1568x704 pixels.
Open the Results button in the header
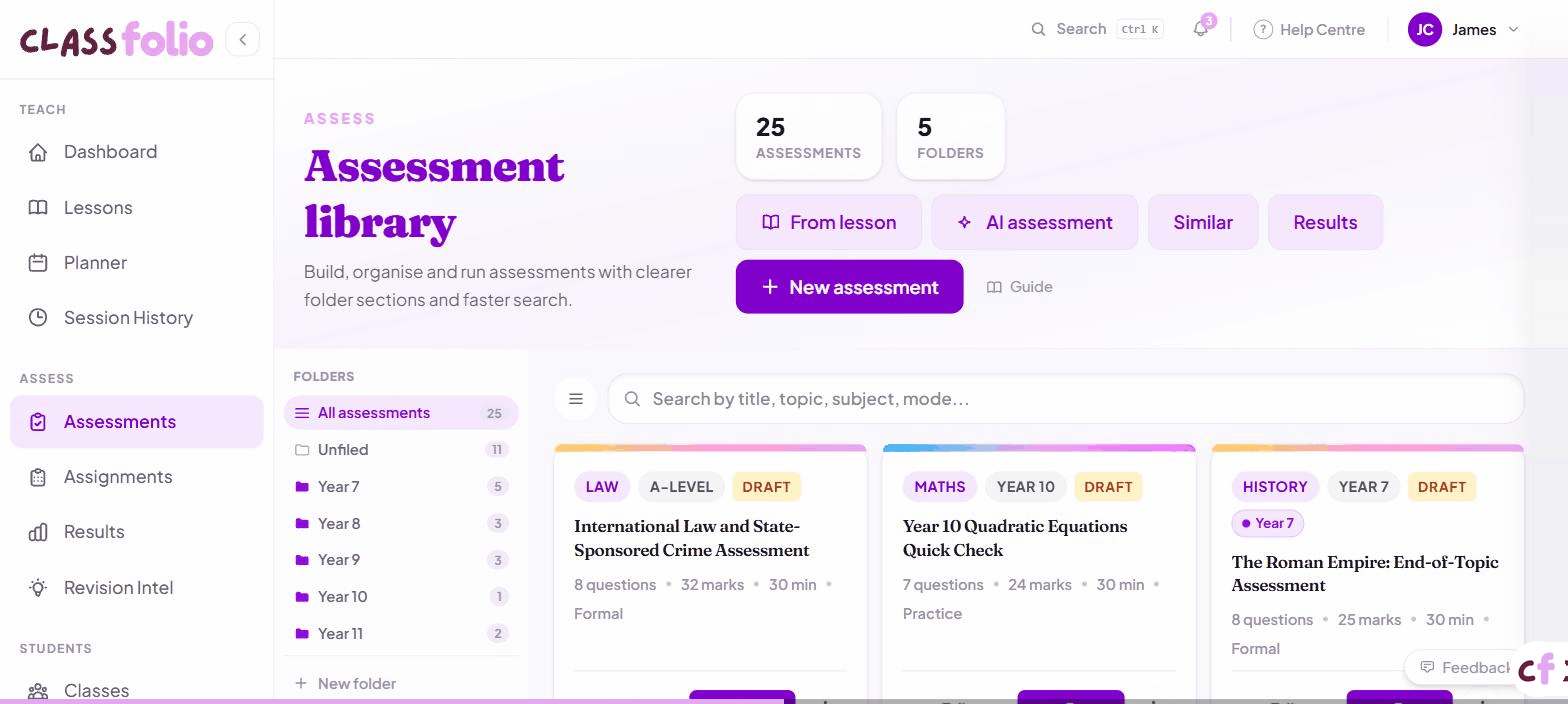point(1325,222)
